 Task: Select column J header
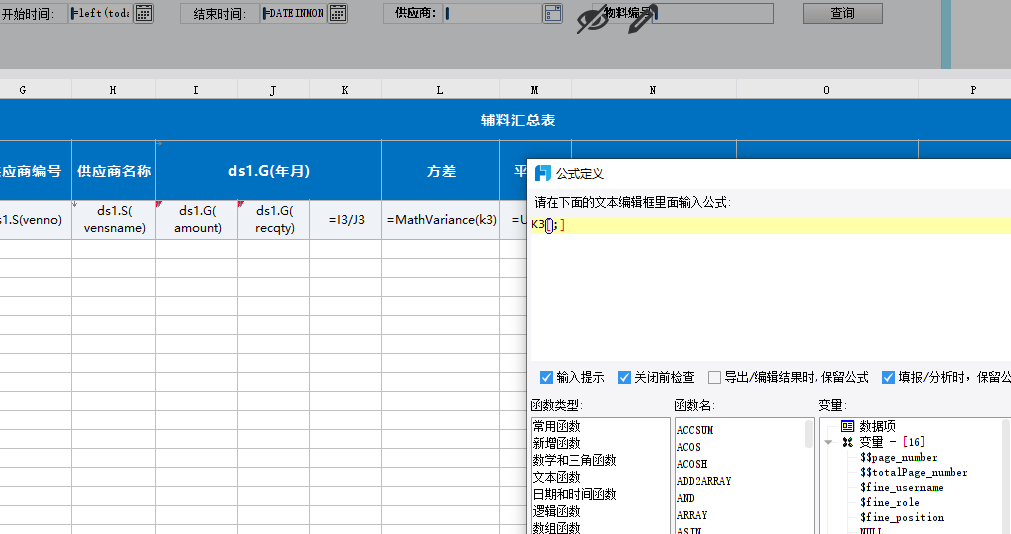(273, 90)
